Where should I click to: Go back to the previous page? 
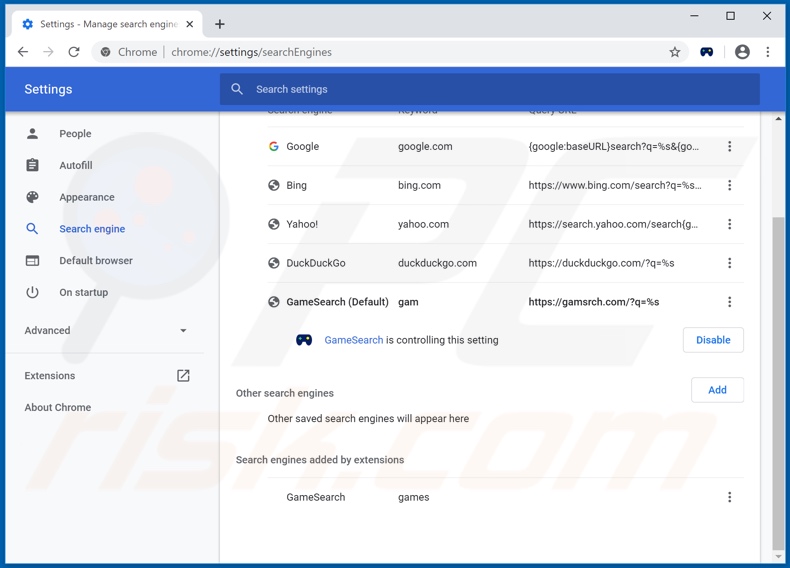(x=23, y=52)
